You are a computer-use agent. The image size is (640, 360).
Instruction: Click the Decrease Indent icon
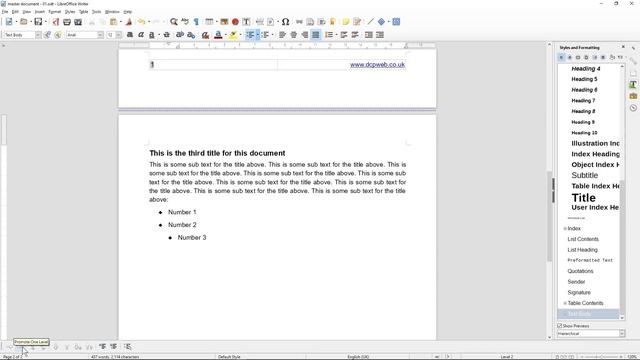coord(380,35)
